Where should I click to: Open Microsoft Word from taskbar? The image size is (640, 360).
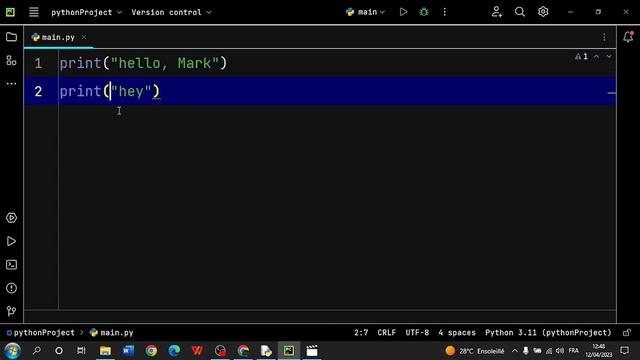pos(128,351)
